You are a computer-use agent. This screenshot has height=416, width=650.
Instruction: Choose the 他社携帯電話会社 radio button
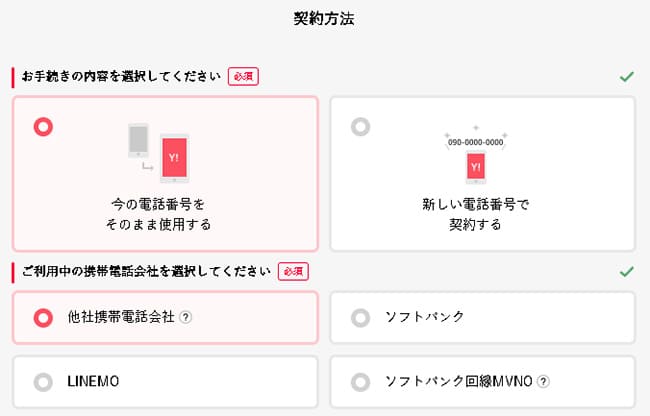pos(43,317)
